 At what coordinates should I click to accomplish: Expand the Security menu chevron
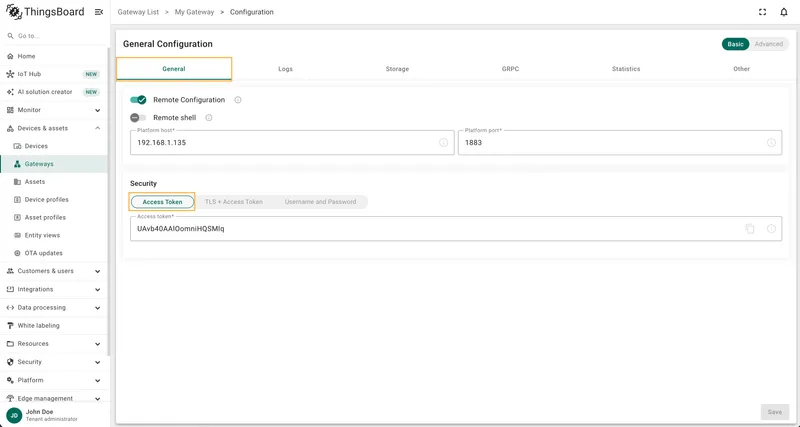pos(97,362)
